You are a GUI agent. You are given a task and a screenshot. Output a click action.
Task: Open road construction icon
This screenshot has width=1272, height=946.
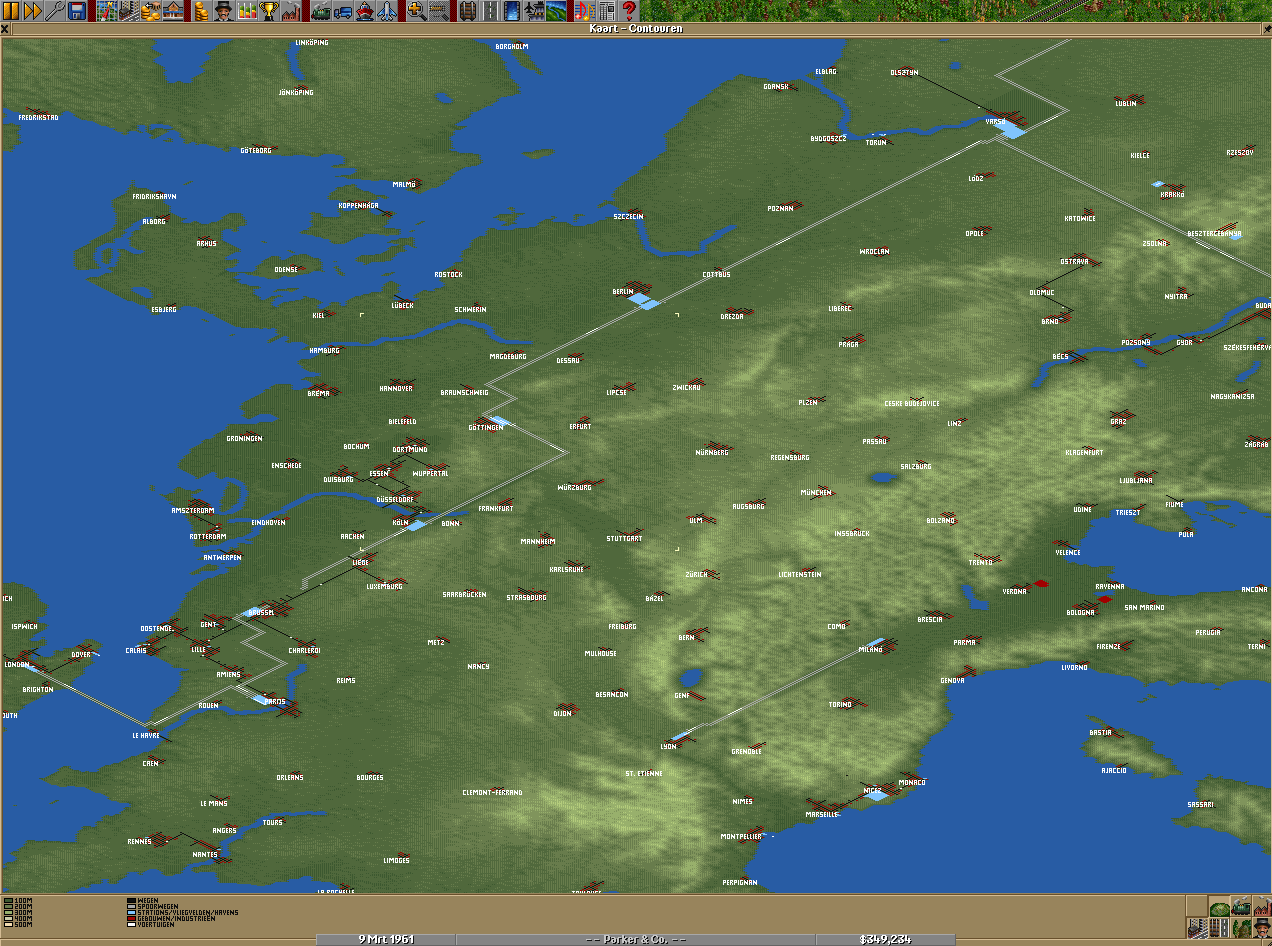pos(491,12)
